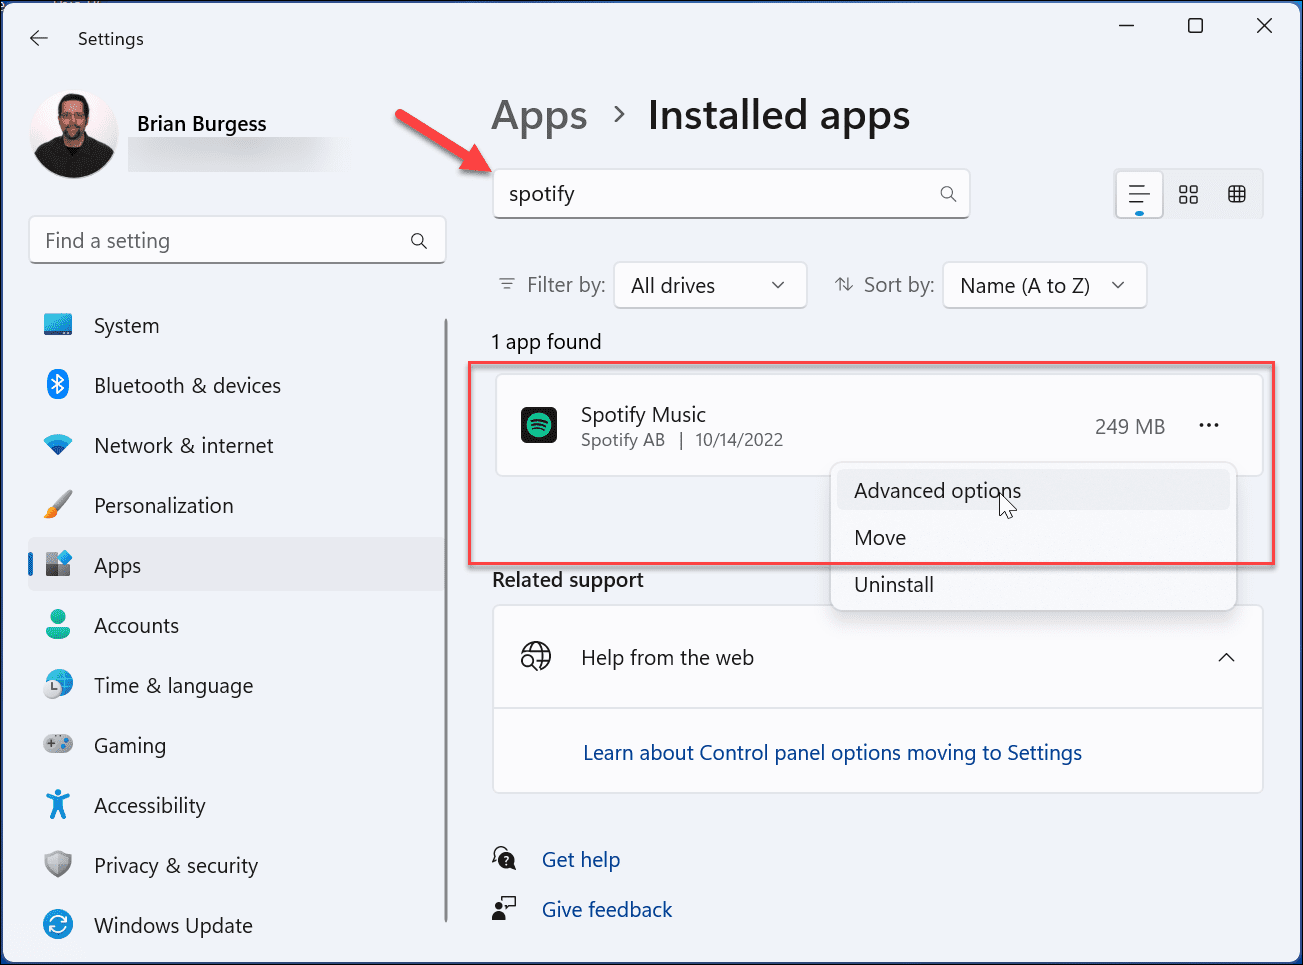Open Learn about Control panel options link
Screen dimensions: 1303x965
pyautogui.click(x=832, y=752)
